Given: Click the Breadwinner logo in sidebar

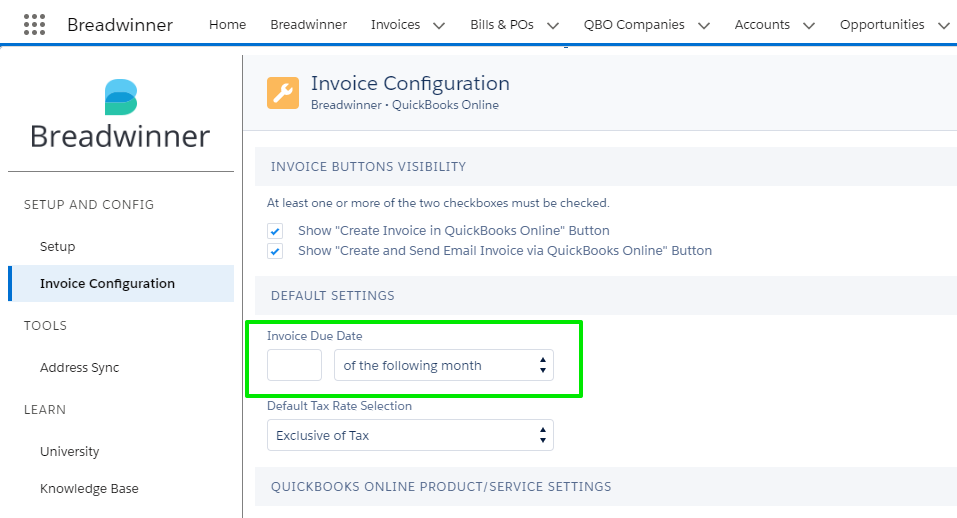Looking at the screenshot, I should pyautogui.click(x=120, y=115).
